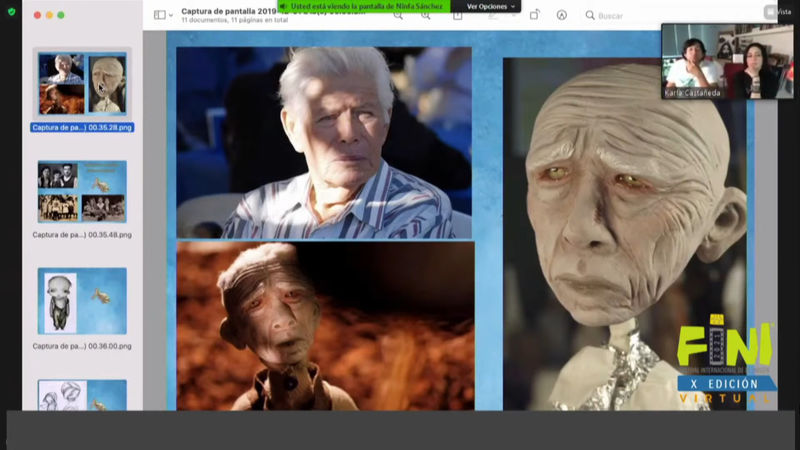Click the green fullscreen window button
This screenshot has height=450, width=800.
click(x=61, y=15)
